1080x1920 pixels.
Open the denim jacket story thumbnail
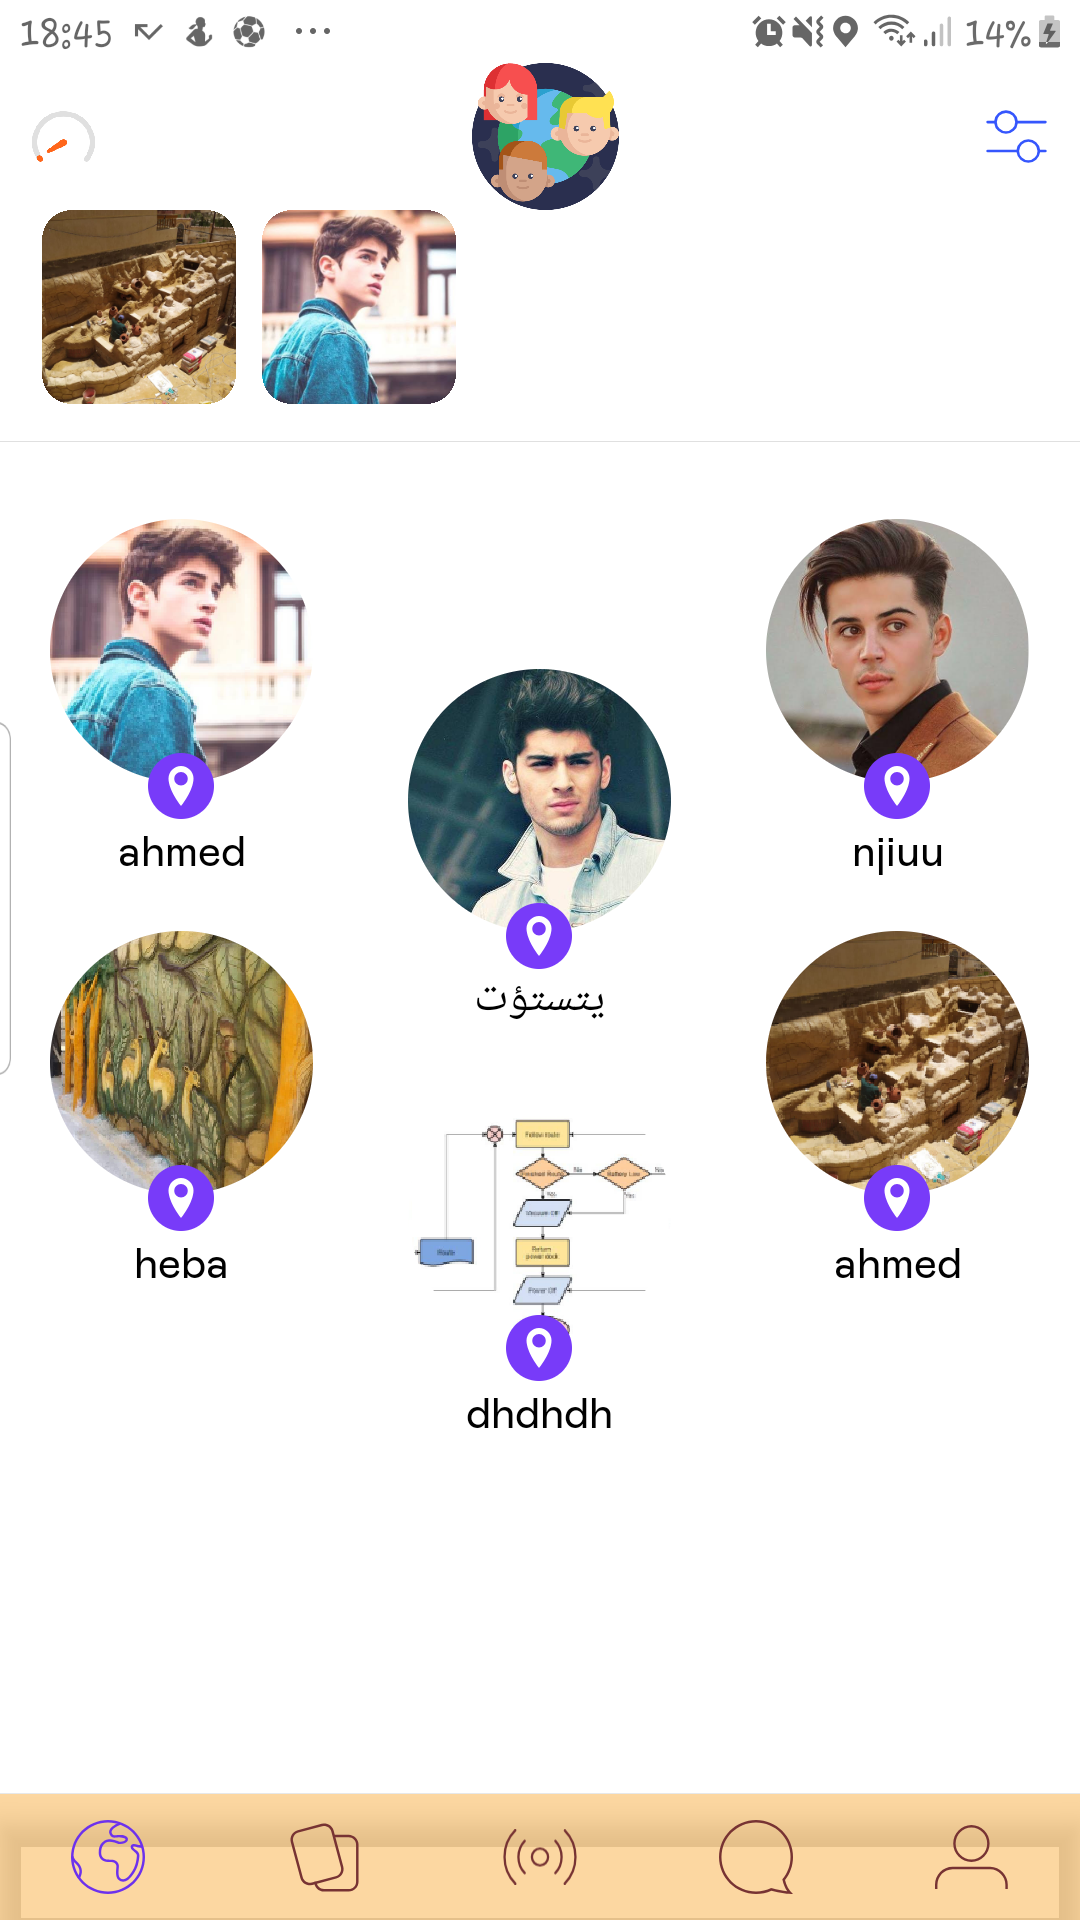[x=359, y=307]
